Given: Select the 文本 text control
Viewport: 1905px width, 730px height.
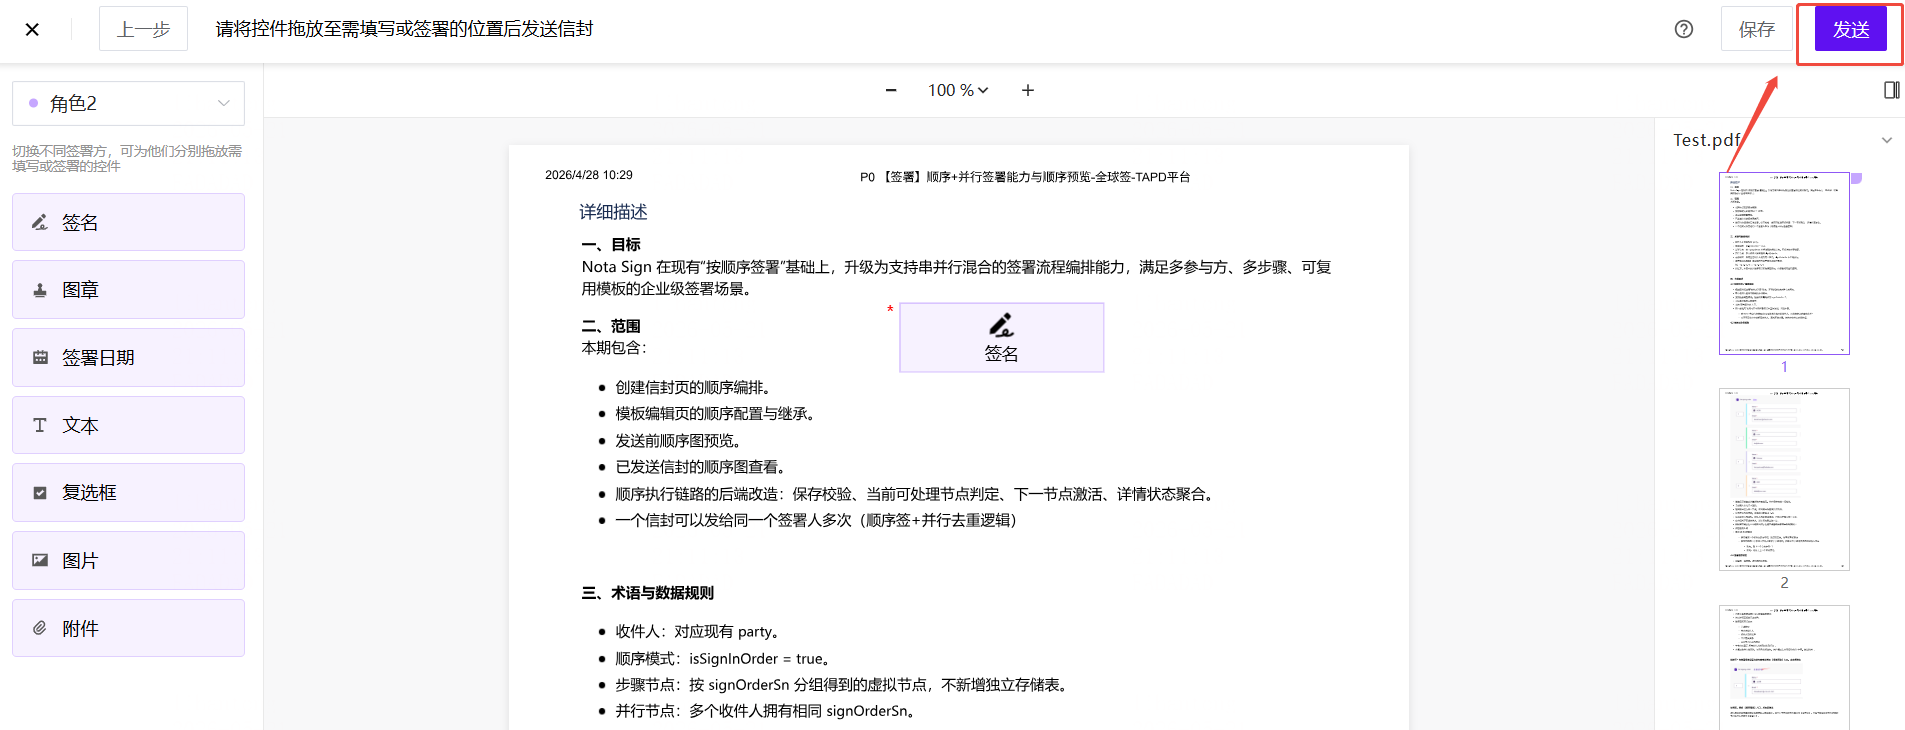Looking at the screenshot, I should [128, 425].
